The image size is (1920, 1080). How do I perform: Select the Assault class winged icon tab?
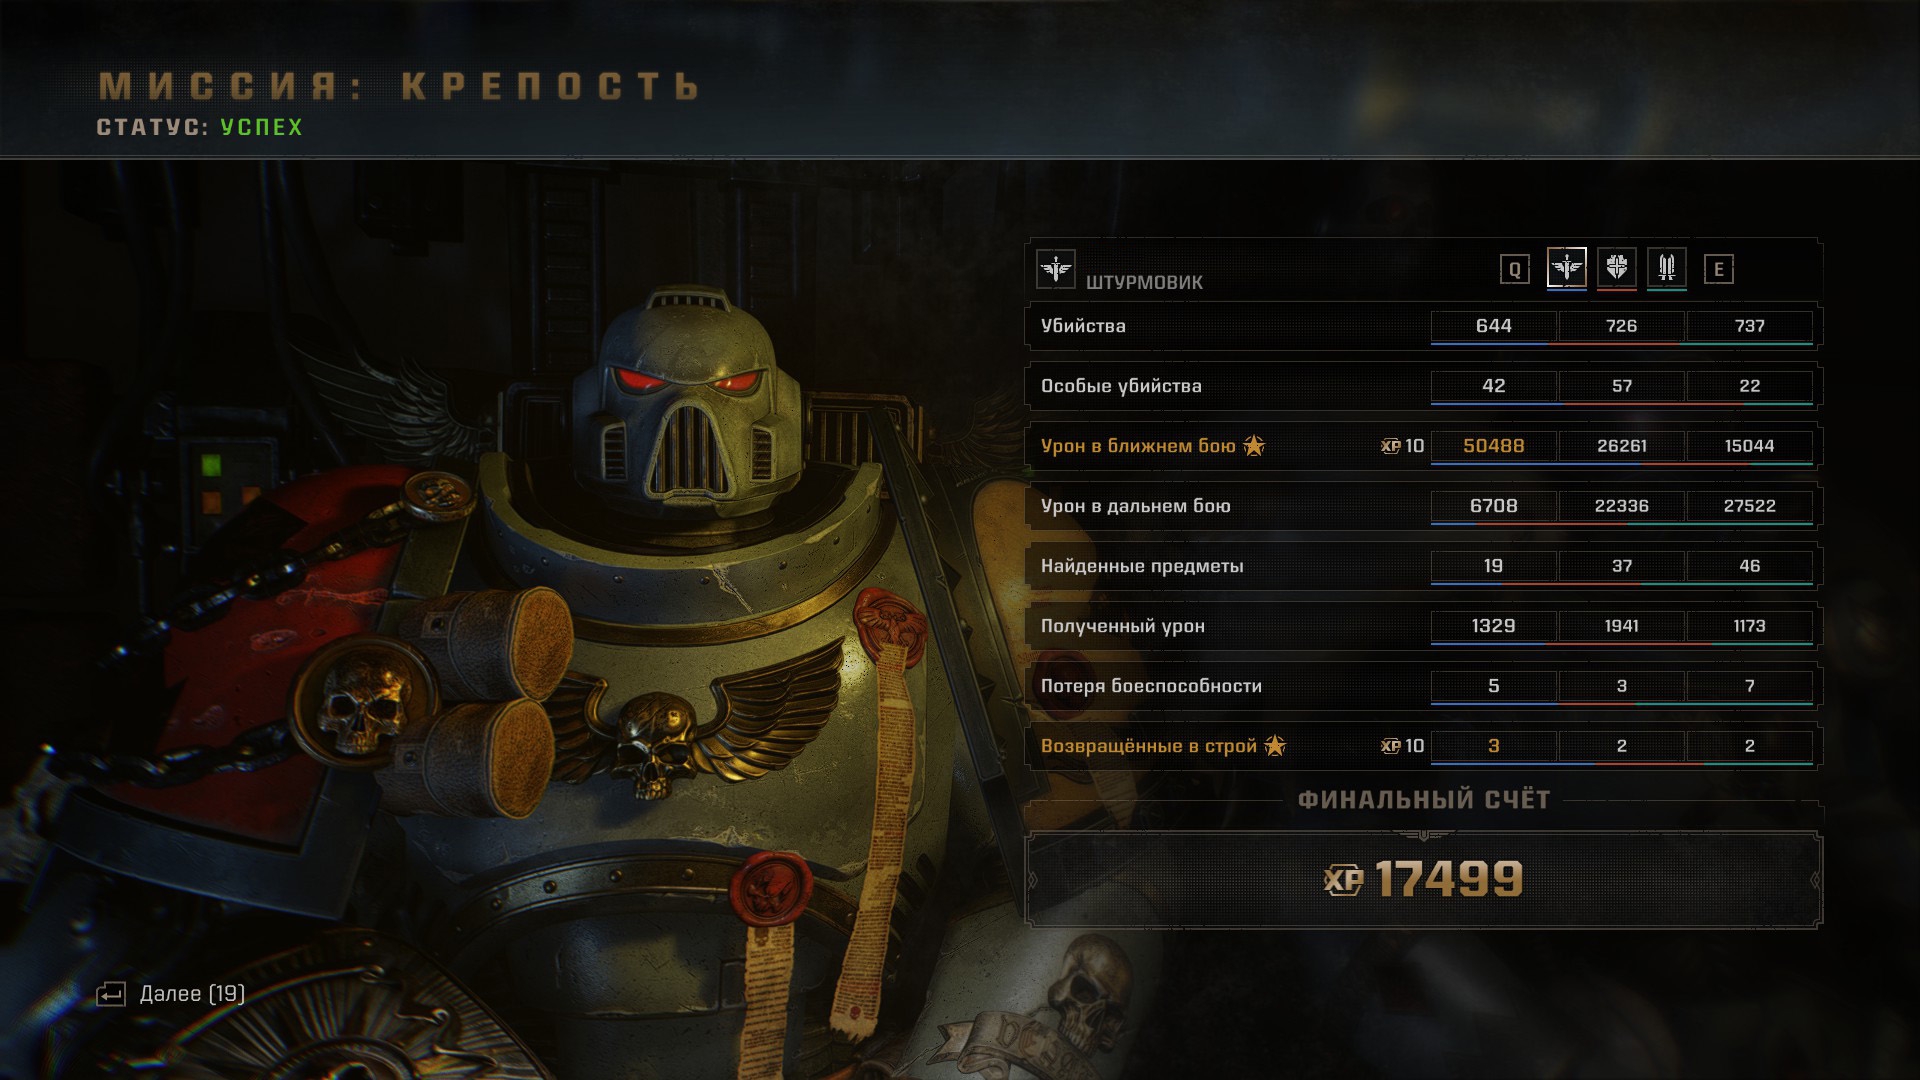point(1566,267)
